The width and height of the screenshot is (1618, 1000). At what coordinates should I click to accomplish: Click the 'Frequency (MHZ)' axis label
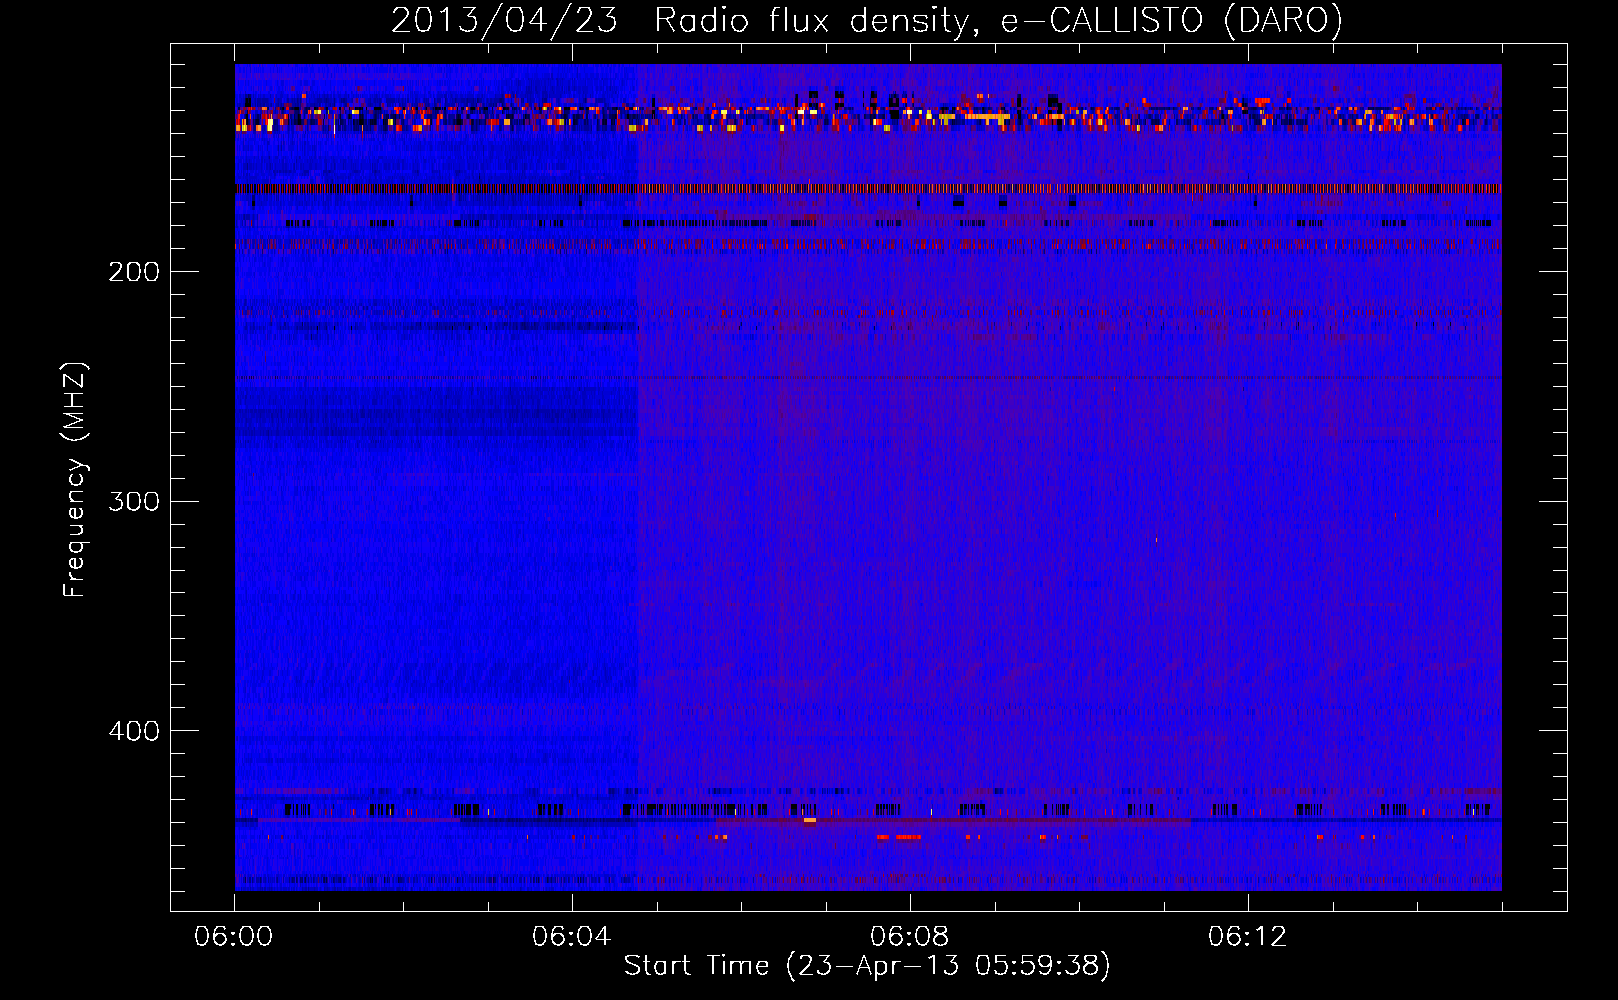75,479
